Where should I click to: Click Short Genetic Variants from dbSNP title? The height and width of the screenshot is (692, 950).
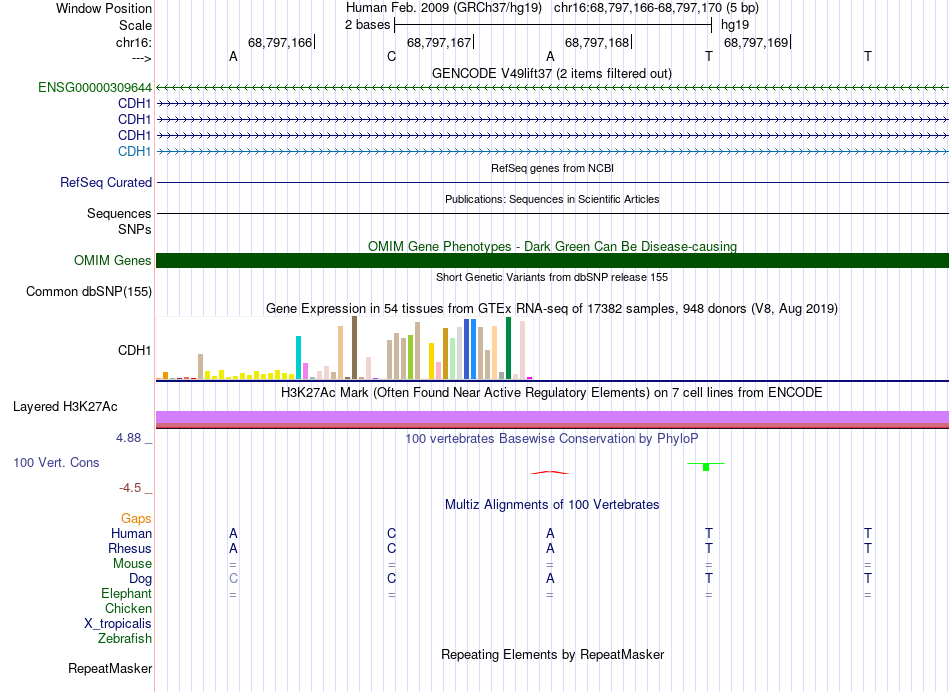tap(552, 277)
